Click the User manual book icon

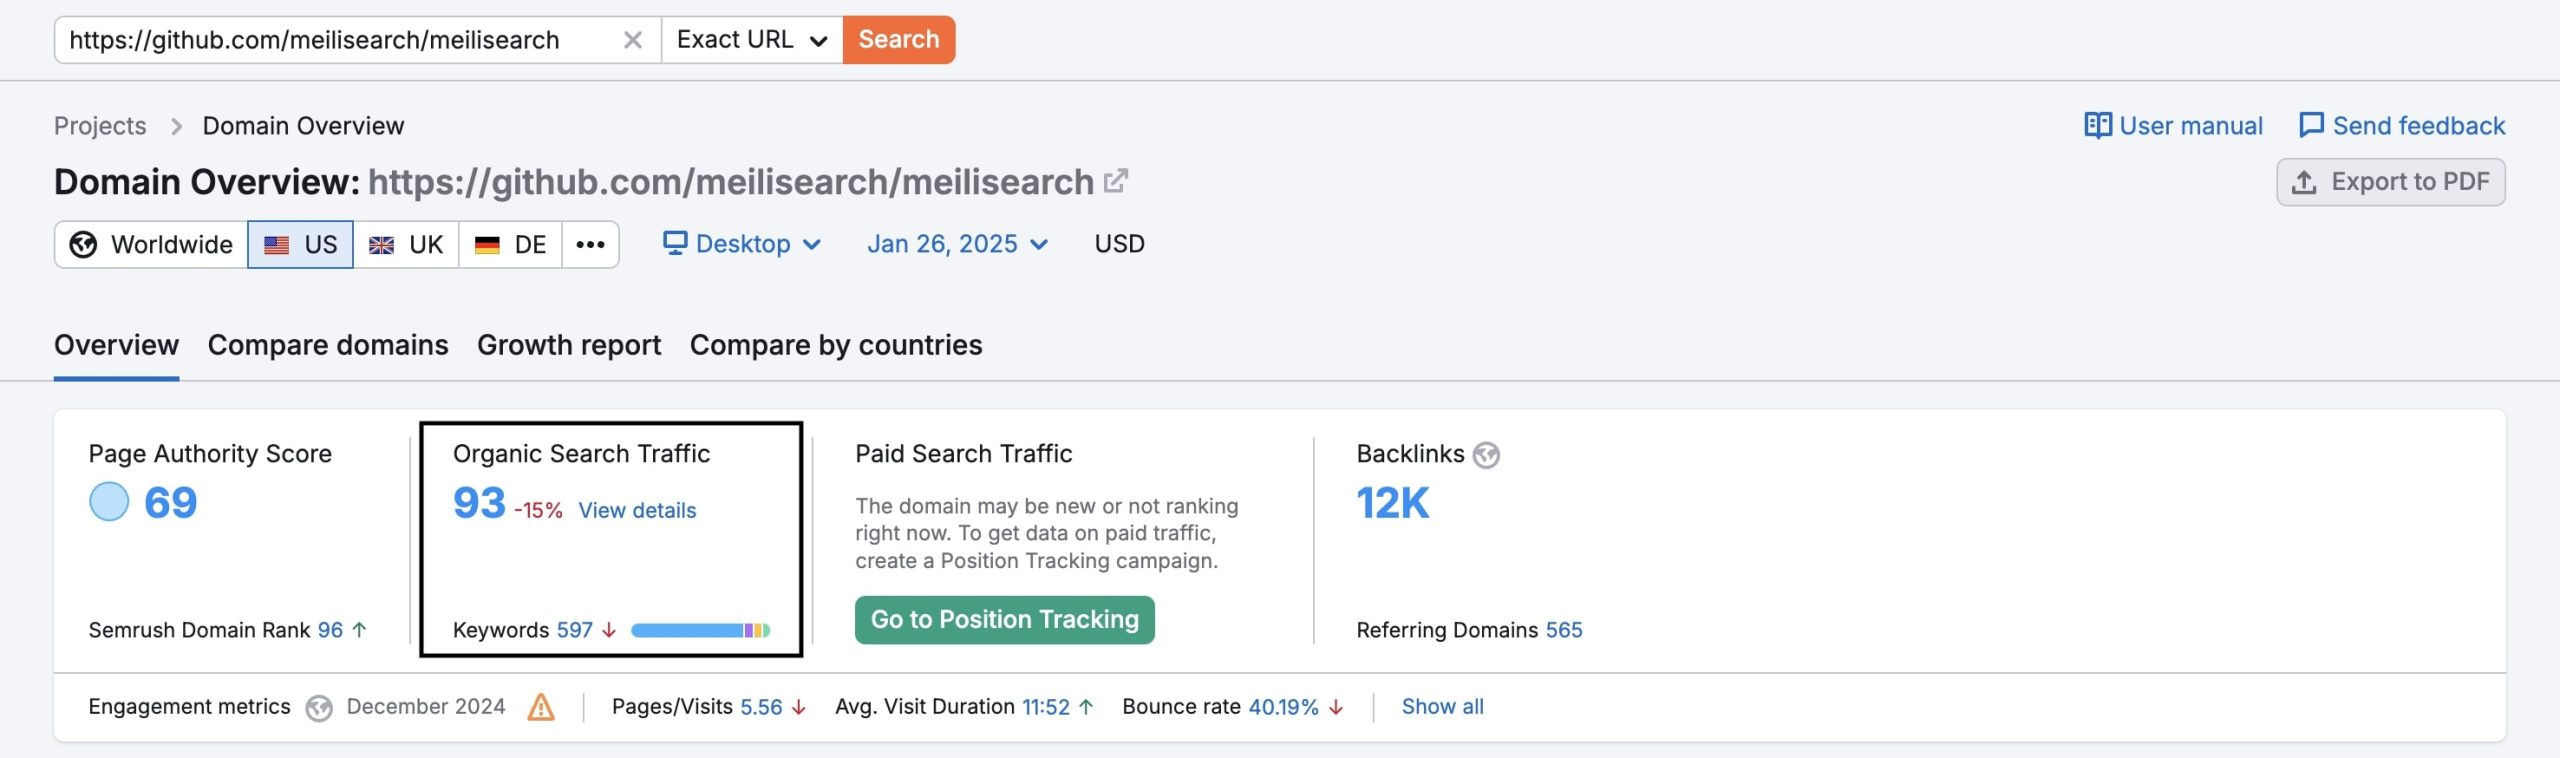(2097, 126)
